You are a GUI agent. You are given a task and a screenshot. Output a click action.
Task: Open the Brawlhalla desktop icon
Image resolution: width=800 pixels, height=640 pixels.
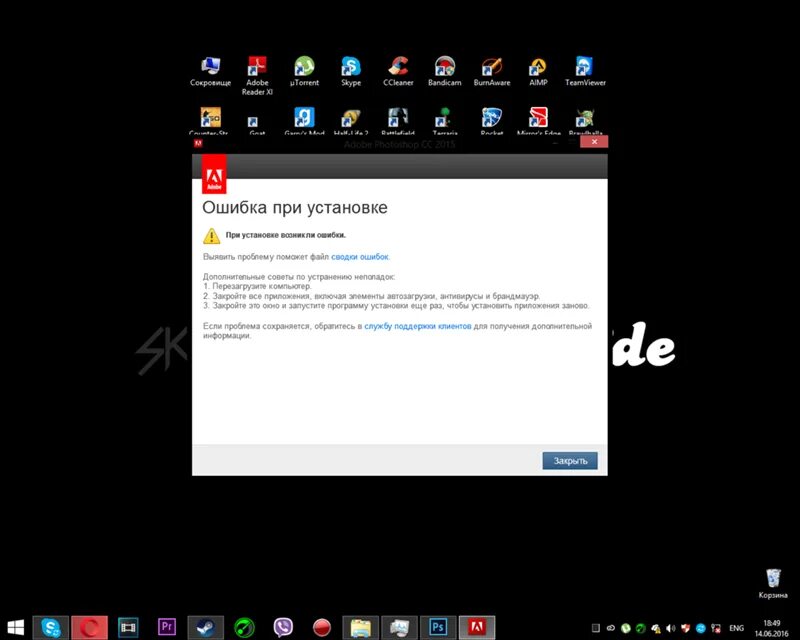(585, 121)
